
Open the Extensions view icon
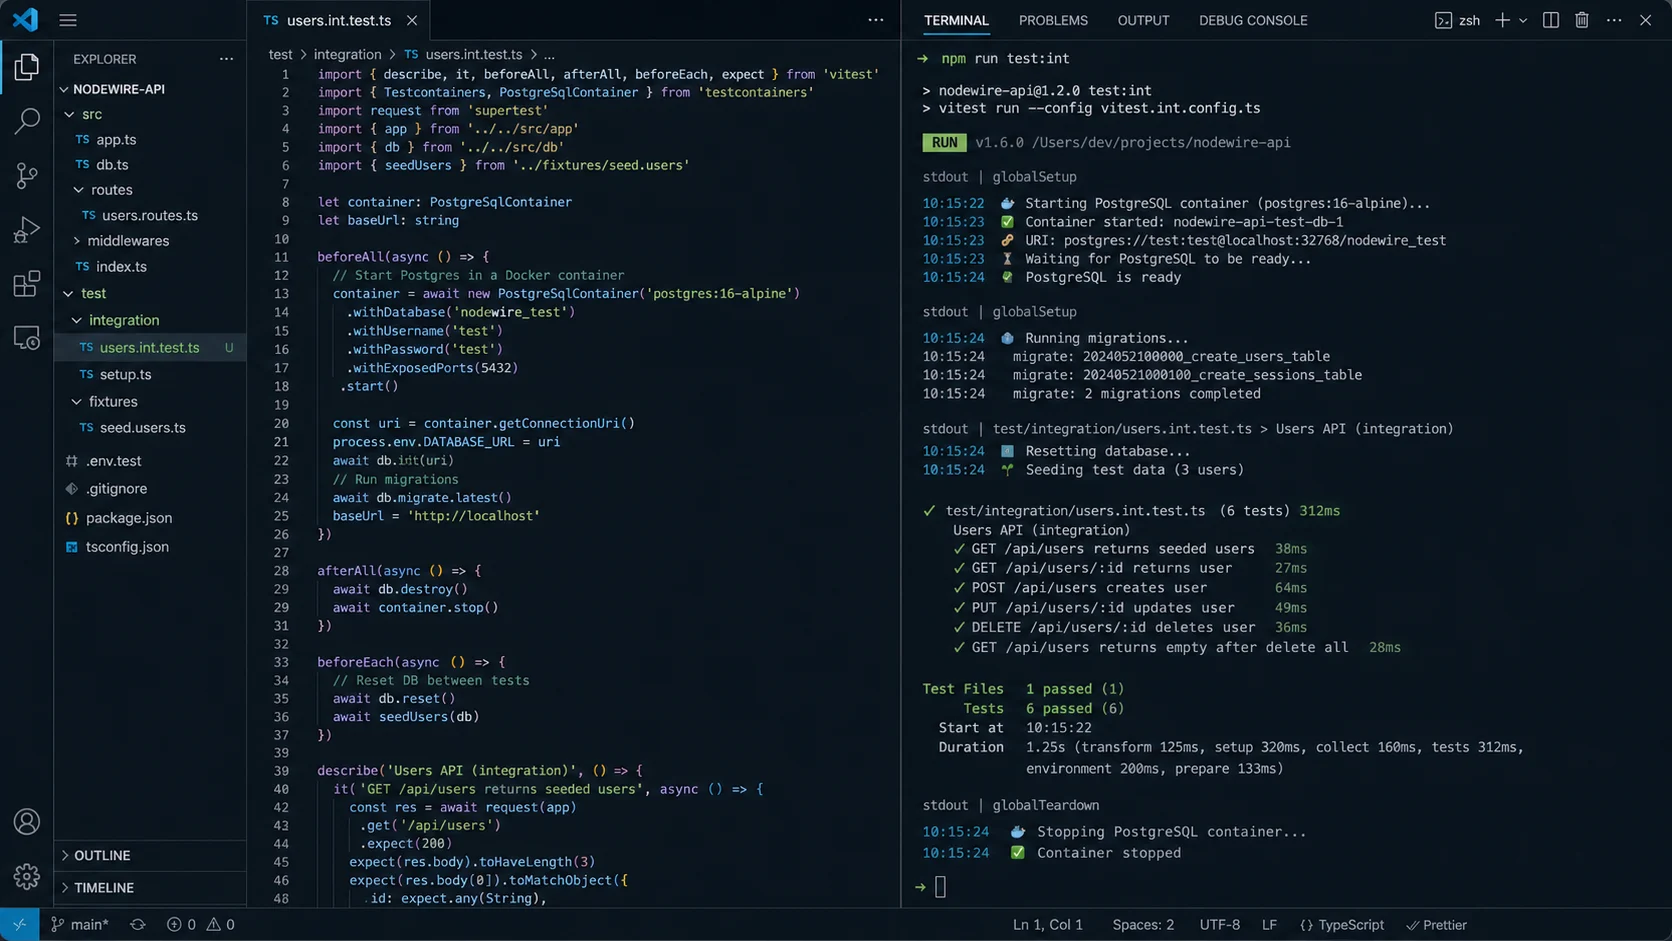[27, 284]
